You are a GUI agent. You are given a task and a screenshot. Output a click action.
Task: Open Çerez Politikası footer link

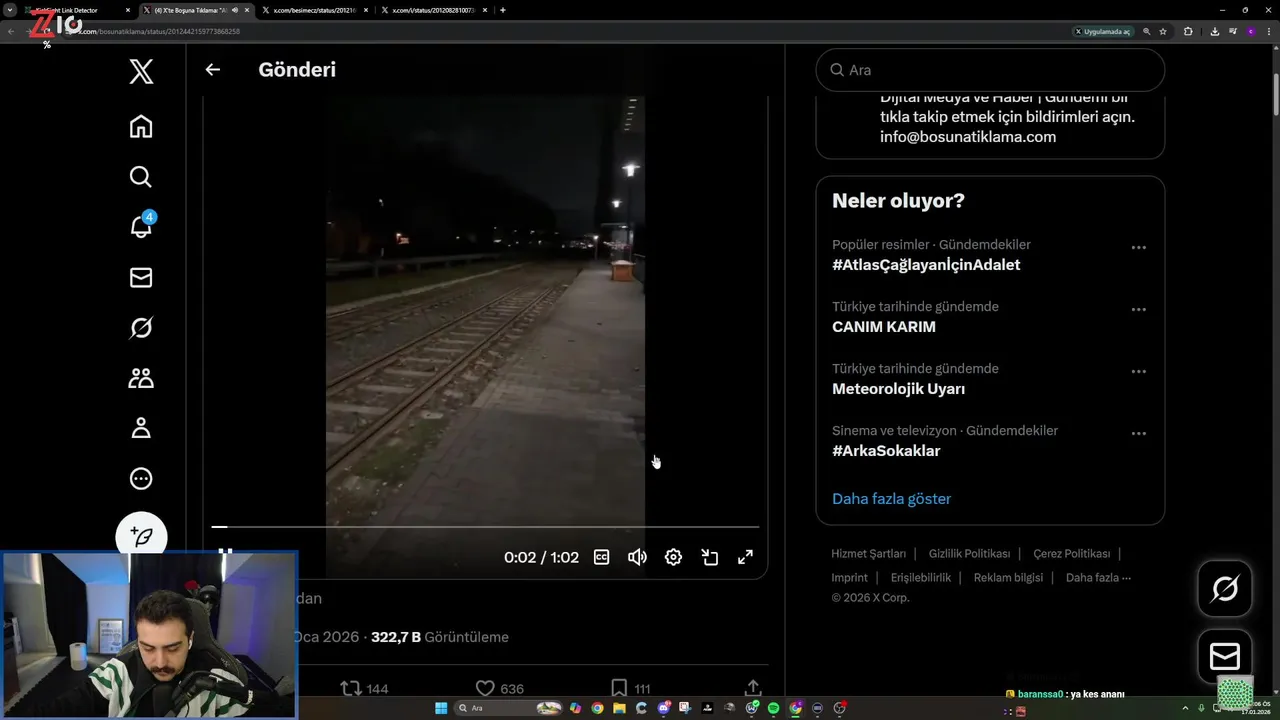1071,553
